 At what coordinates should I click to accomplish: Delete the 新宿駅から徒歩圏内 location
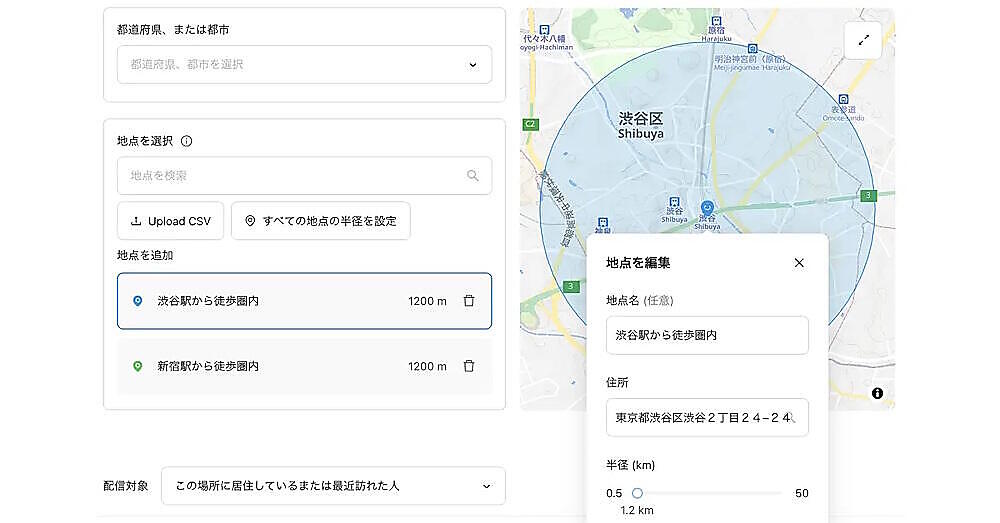click(469, 366)
